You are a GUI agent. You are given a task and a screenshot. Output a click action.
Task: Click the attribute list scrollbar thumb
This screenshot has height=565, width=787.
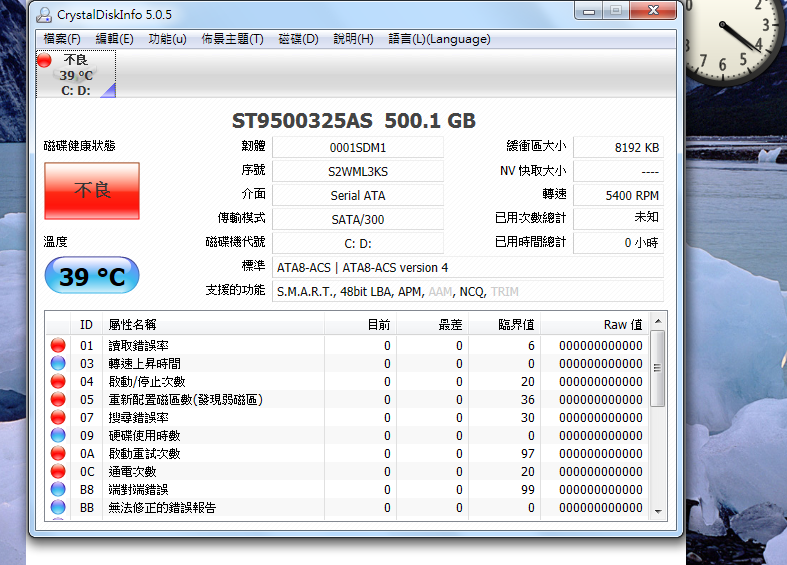pos(658,368)
